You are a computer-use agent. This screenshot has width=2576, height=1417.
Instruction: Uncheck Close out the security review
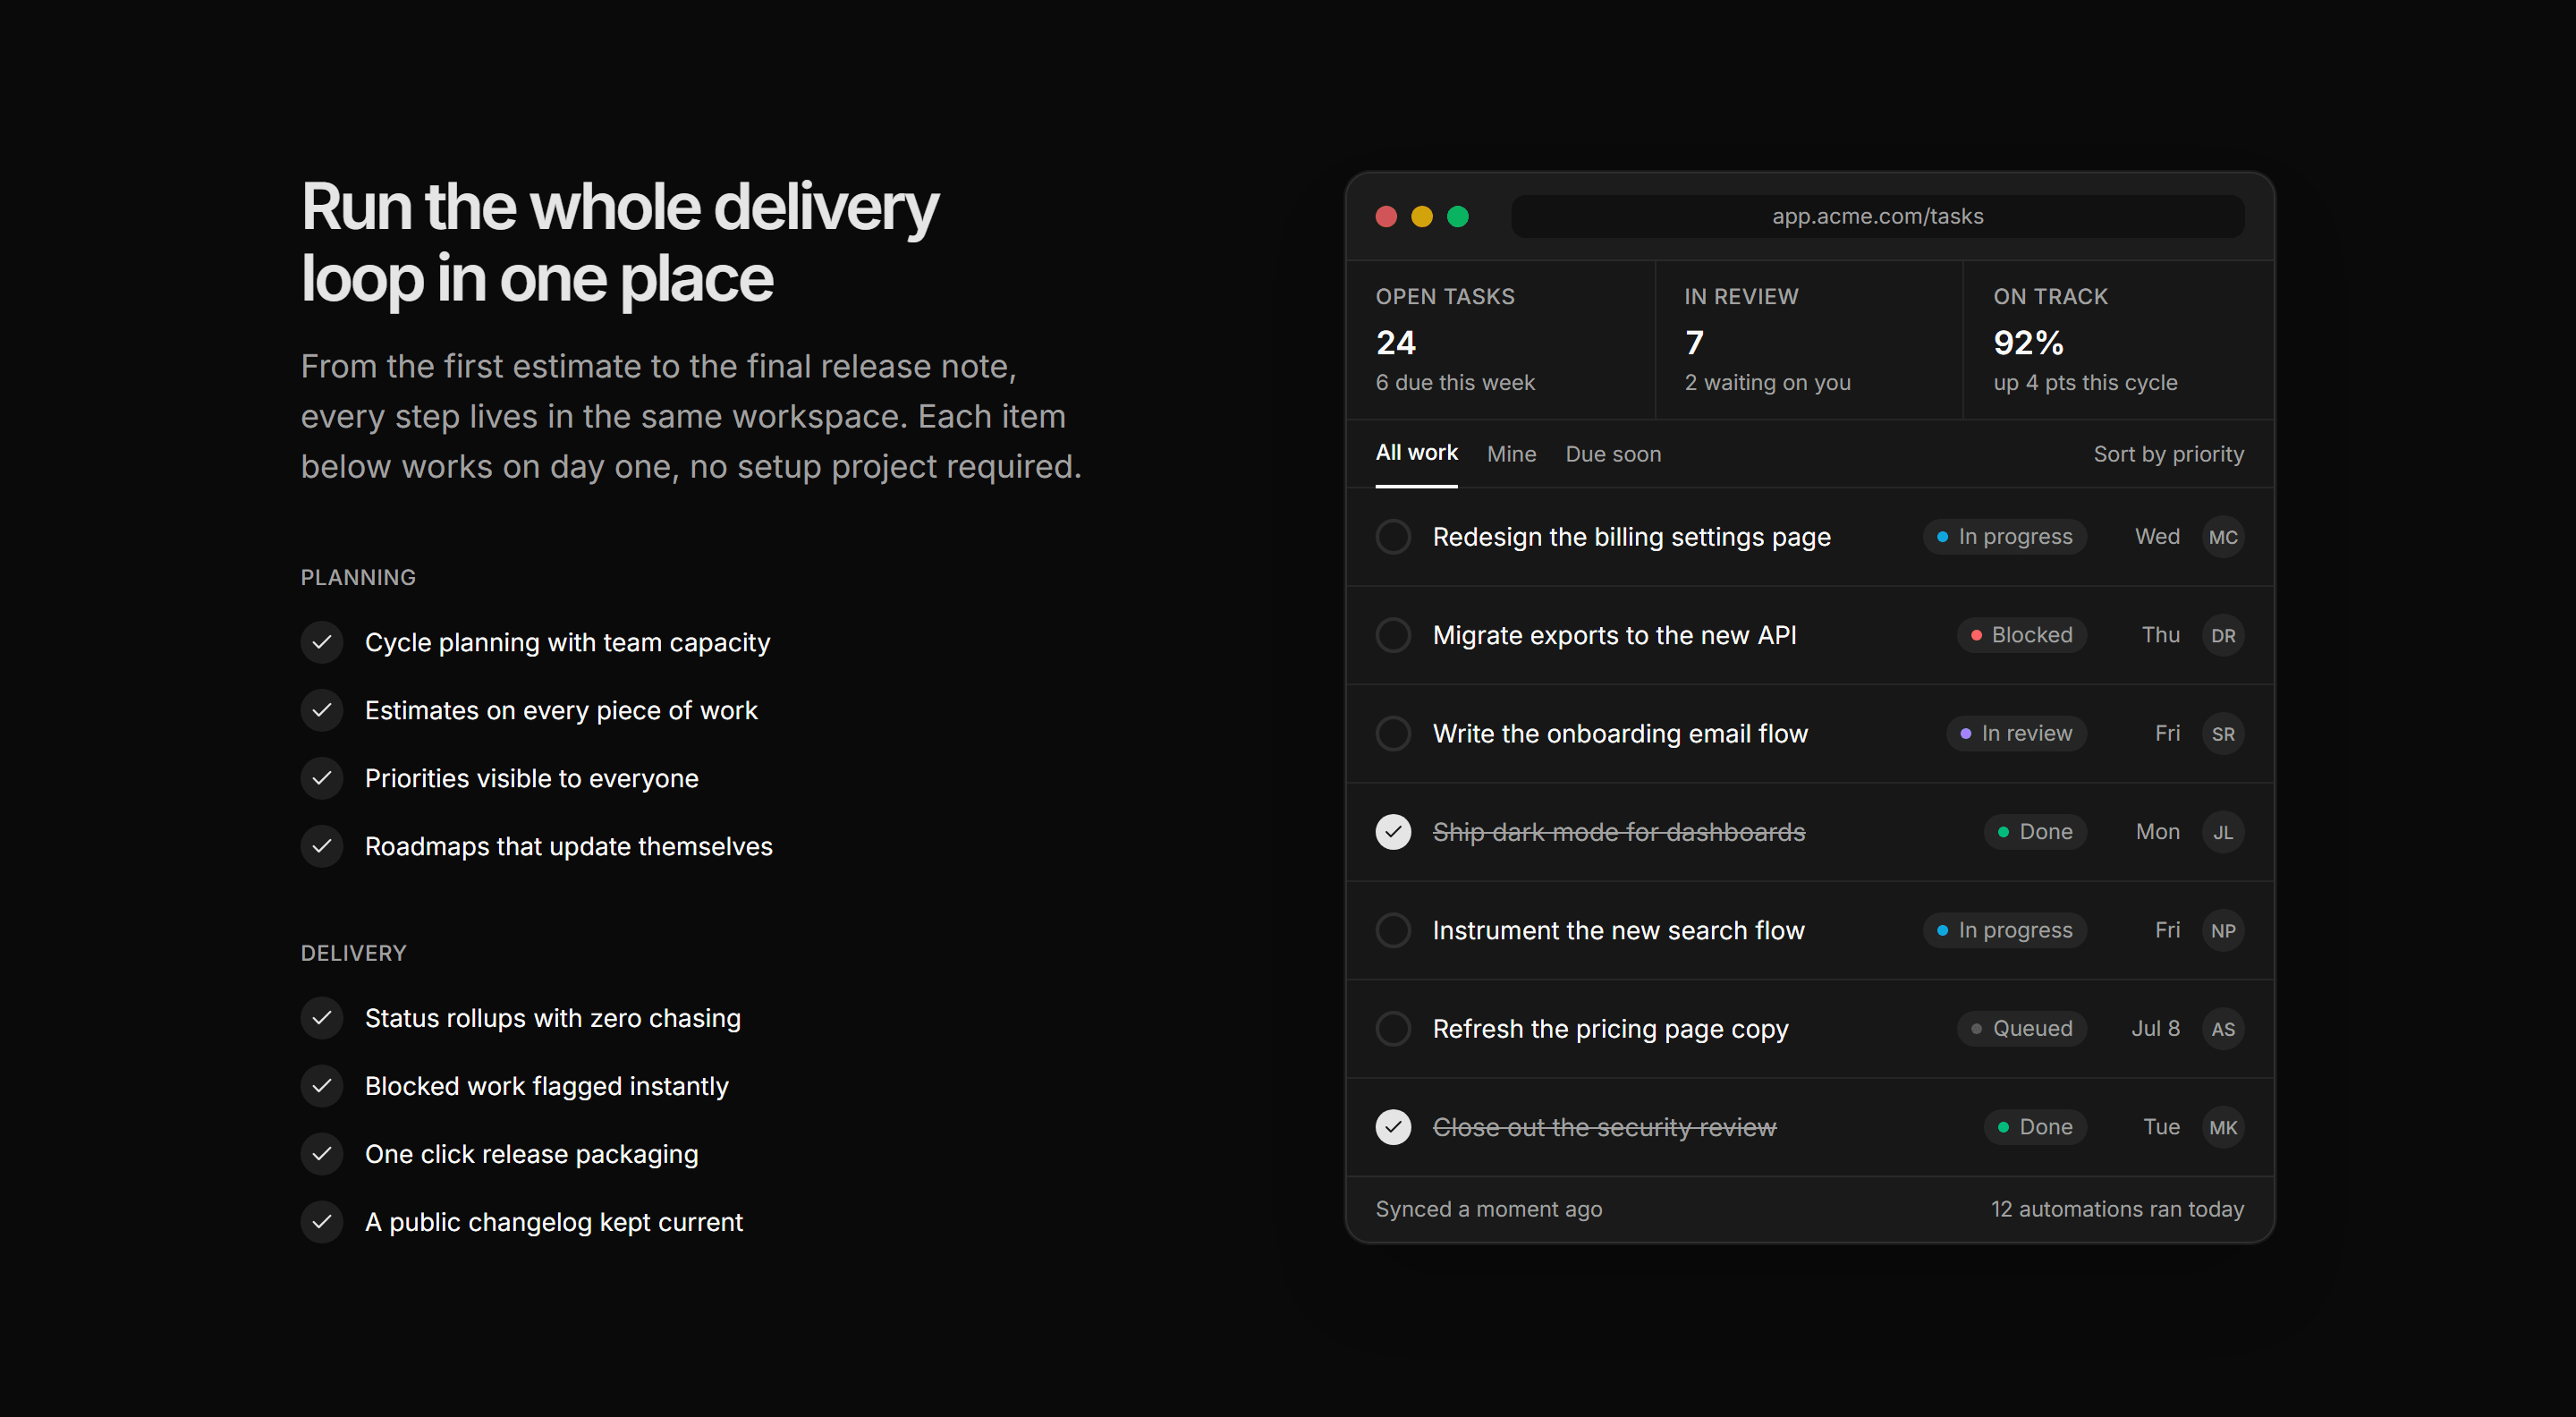click(x=1393, y=1127)
